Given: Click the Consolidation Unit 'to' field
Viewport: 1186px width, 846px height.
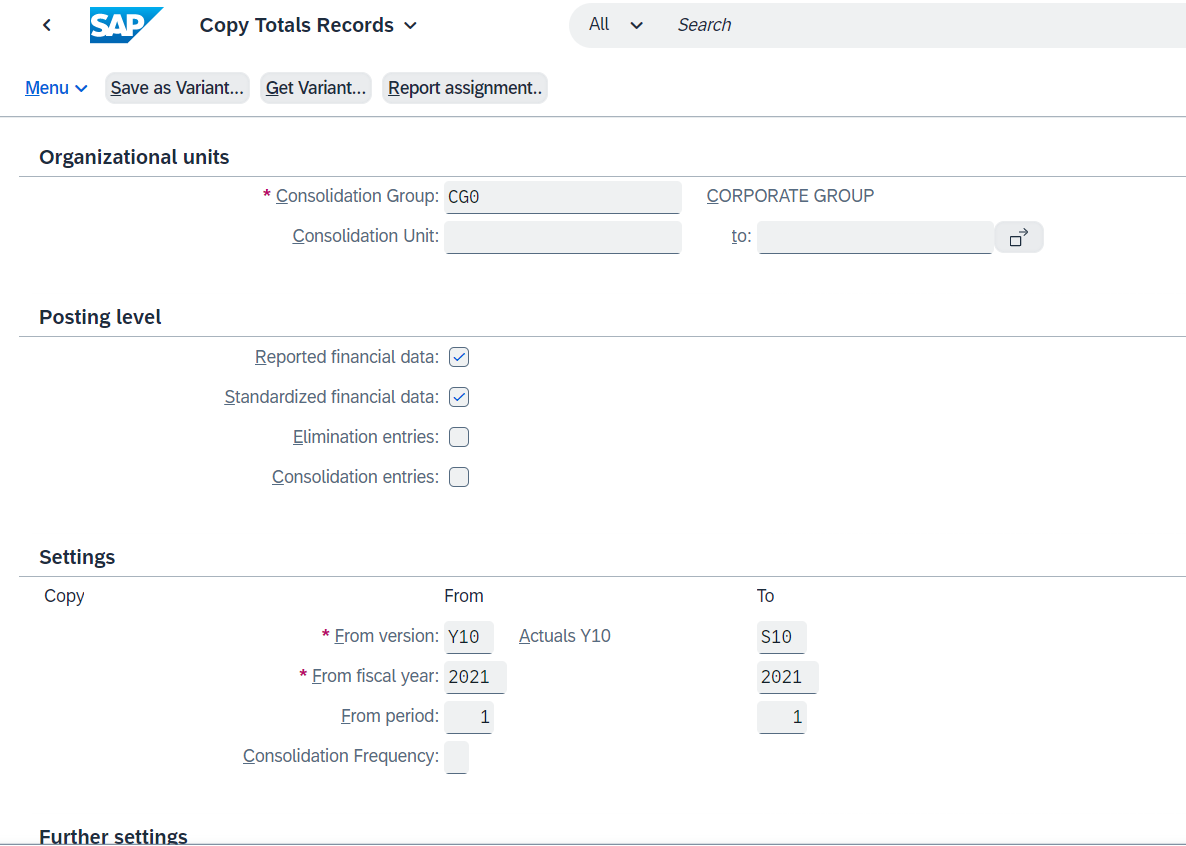Looking at the screenshot, I should [x=875, y=238].
